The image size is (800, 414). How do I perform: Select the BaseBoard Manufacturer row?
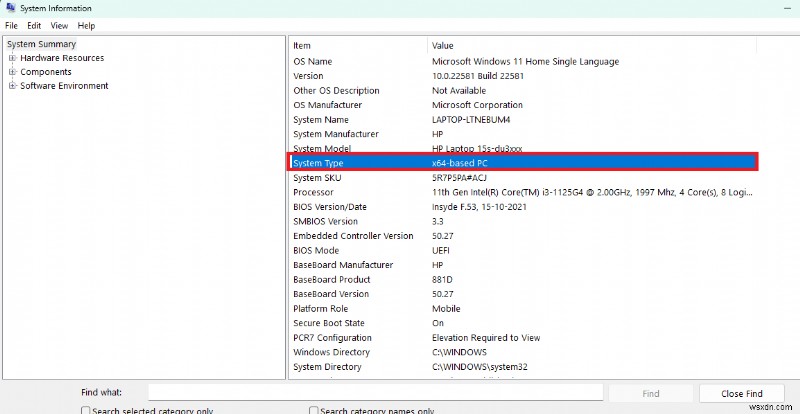point(522,265)
